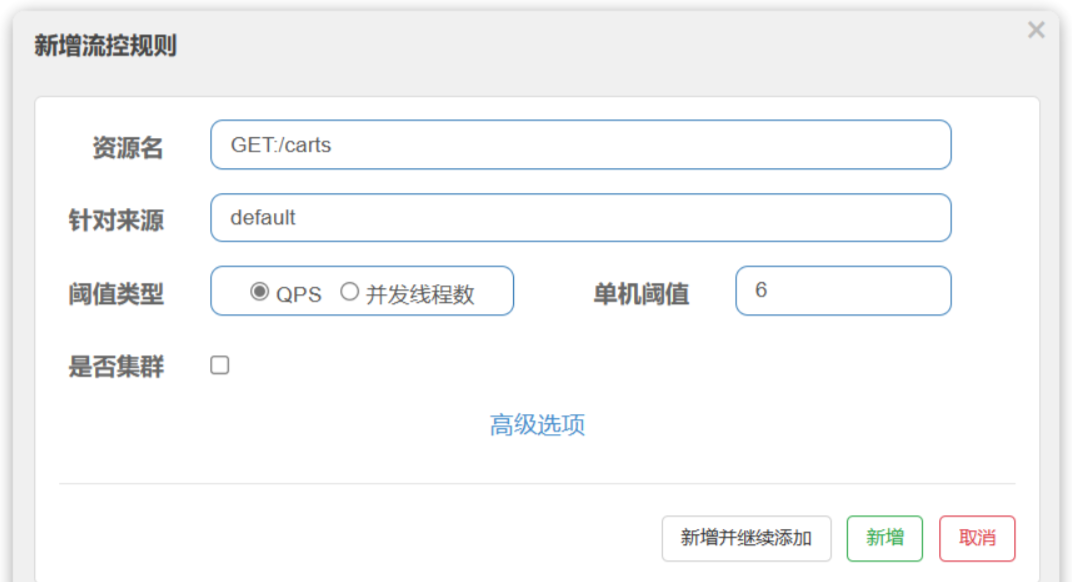Cancel with the red 取消 button
The width and height of the screenshot is (1072, 582).
pyautogui.click(x=977, y=538)
